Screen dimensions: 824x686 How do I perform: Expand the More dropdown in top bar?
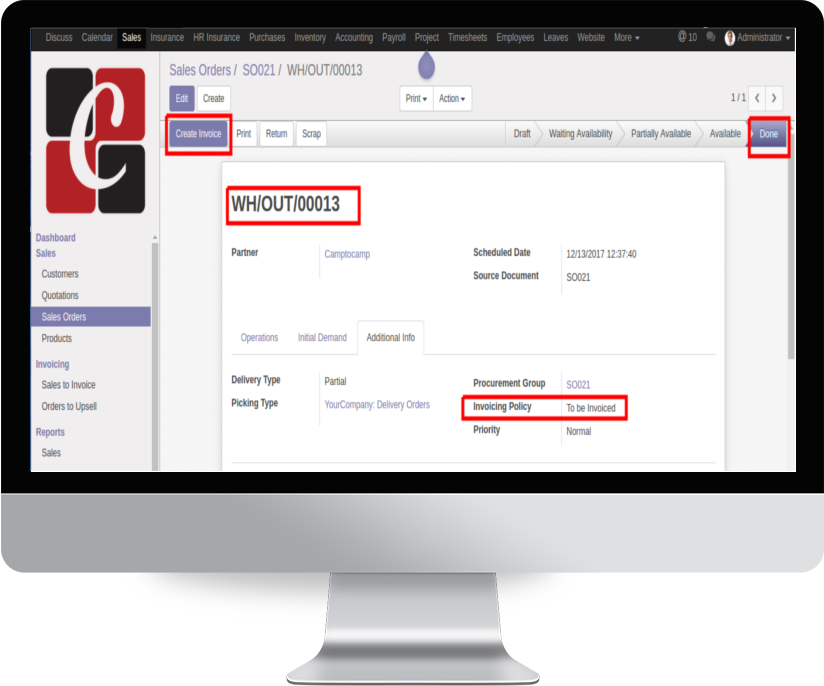click(x=626, y=37)
